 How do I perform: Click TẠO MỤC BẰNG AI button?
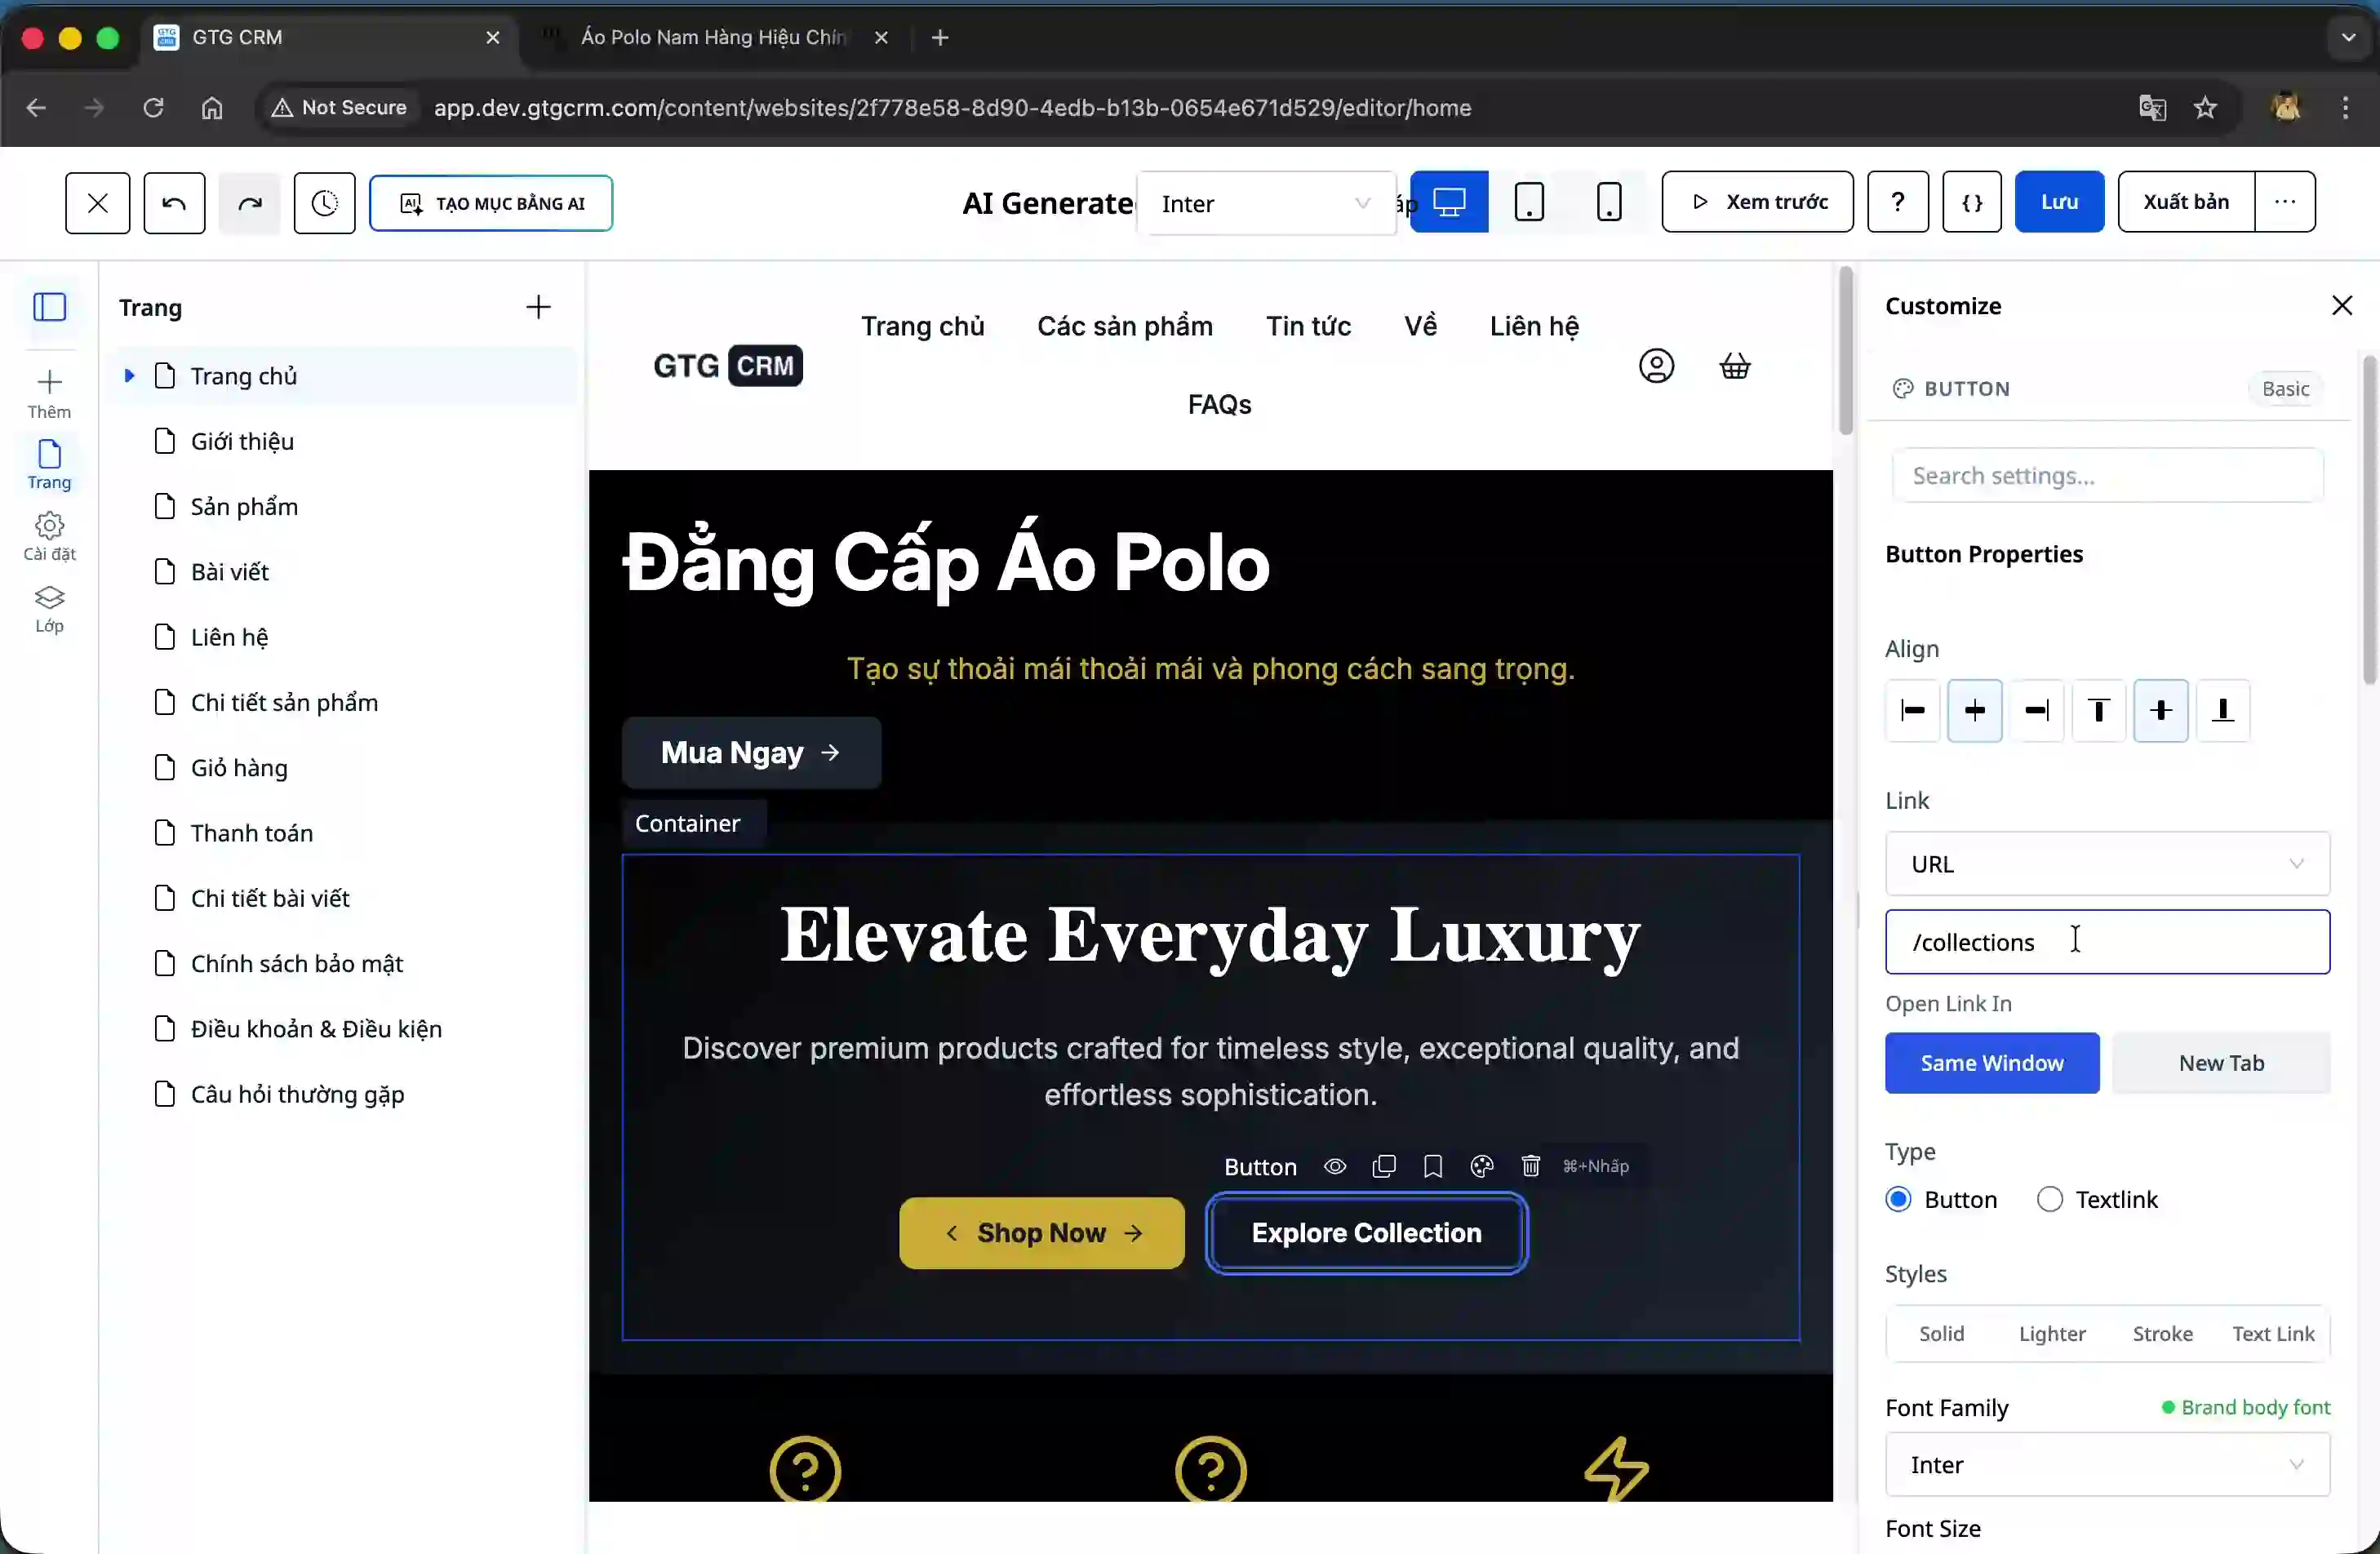click(490, 203)
